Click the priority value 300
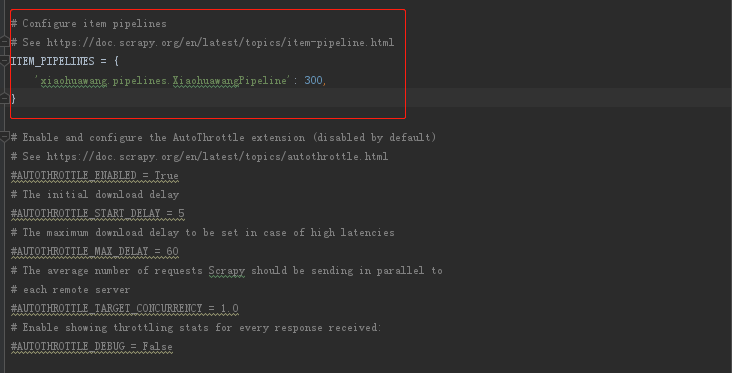The width and height of the screenshot is (732, 373). (x=313, y=81)
